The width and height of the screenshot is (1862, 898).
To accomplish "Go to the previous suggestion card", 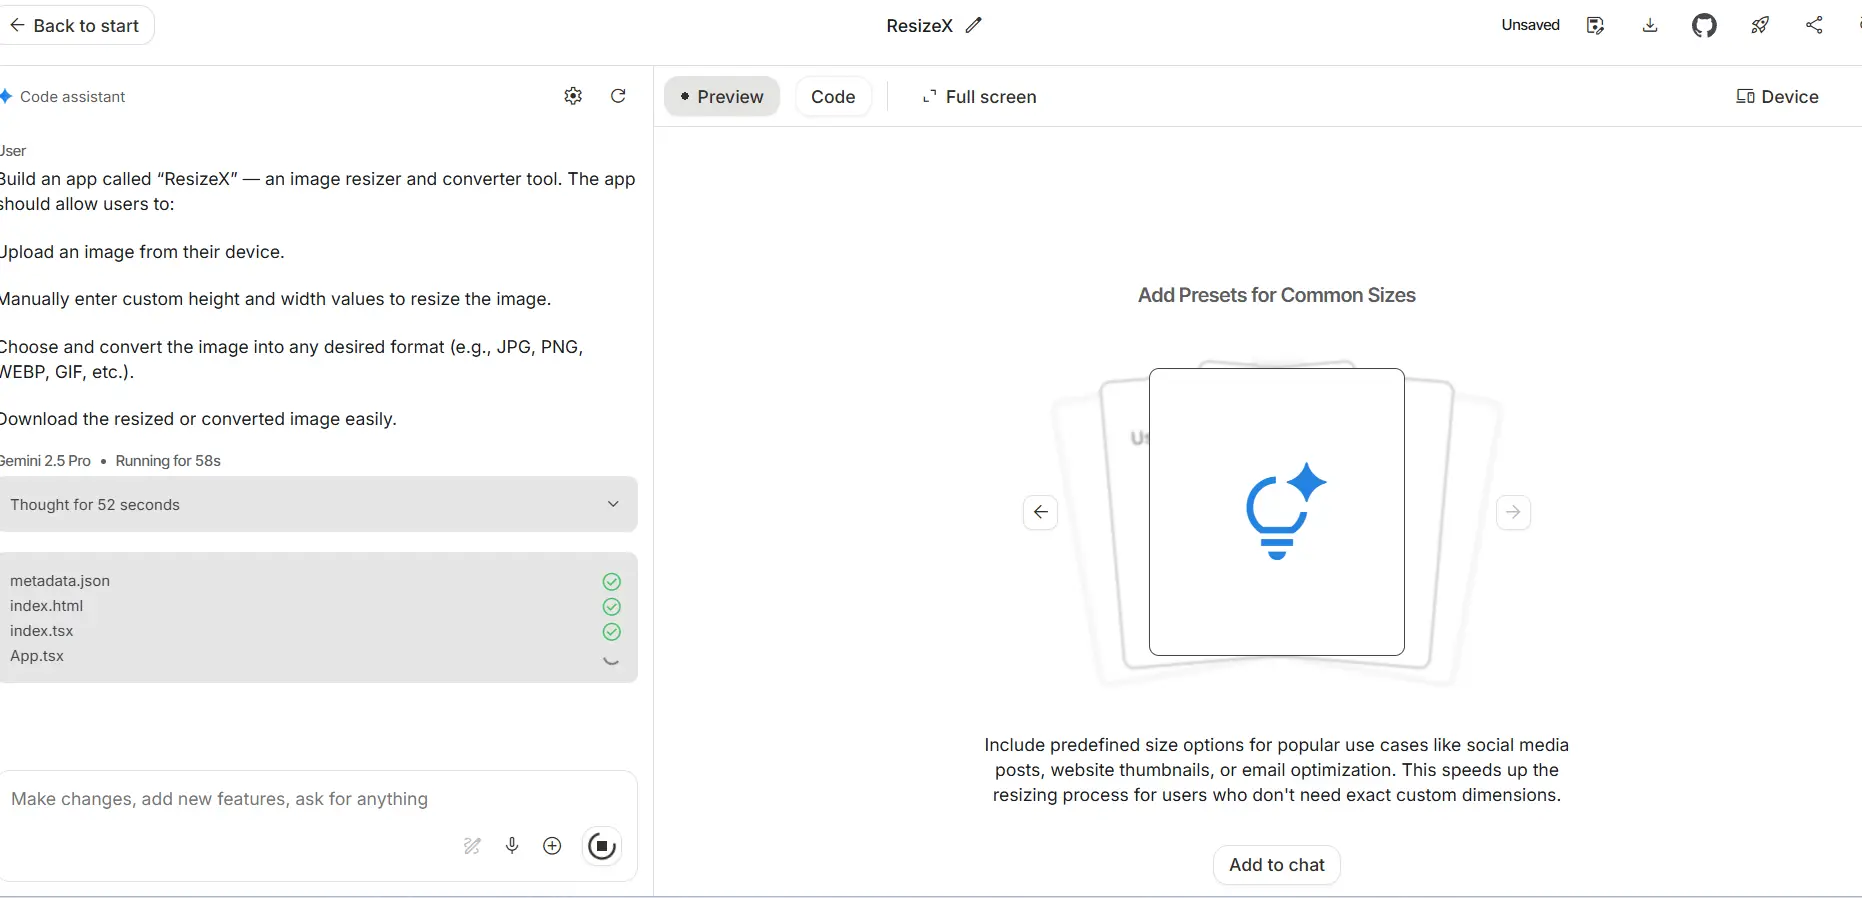I will pyautogui.click(x=1040, y=512).
